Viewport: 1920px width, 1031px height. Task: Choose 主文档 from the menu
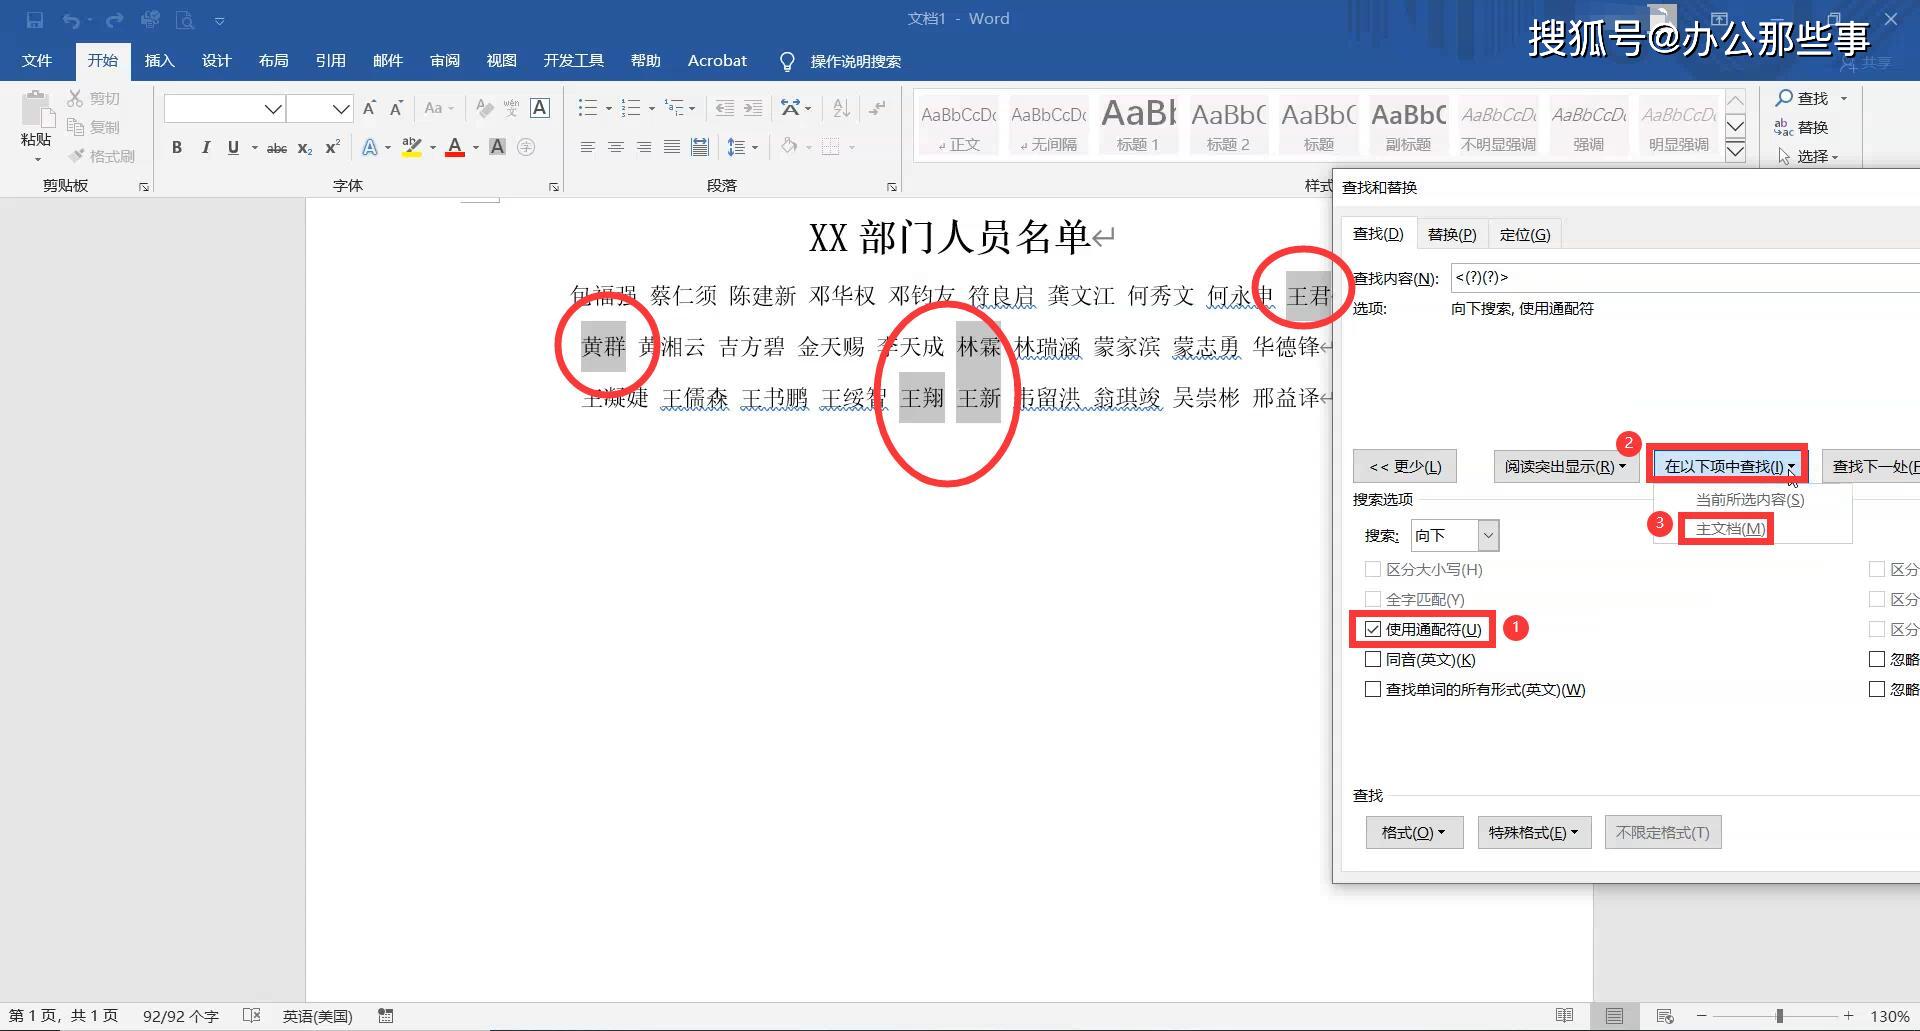coord(1730,528)
